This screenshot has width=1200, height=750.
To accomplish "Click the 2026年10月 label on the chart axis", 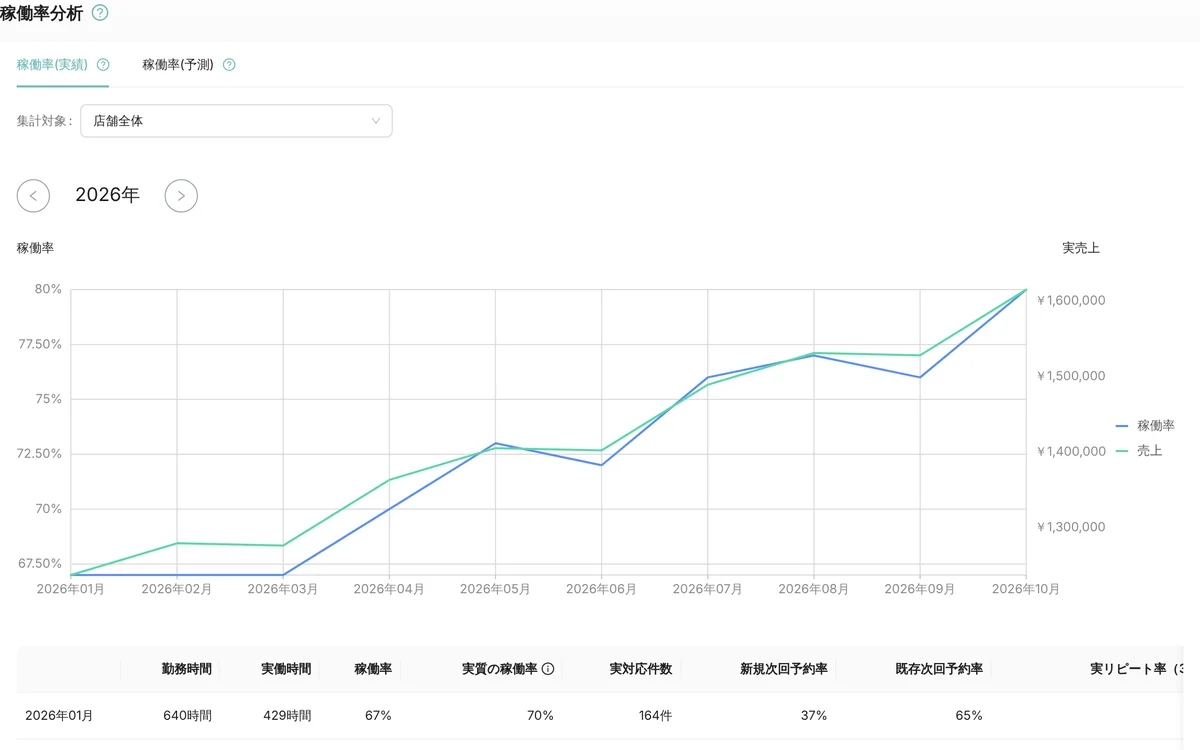I will 1025,590.
